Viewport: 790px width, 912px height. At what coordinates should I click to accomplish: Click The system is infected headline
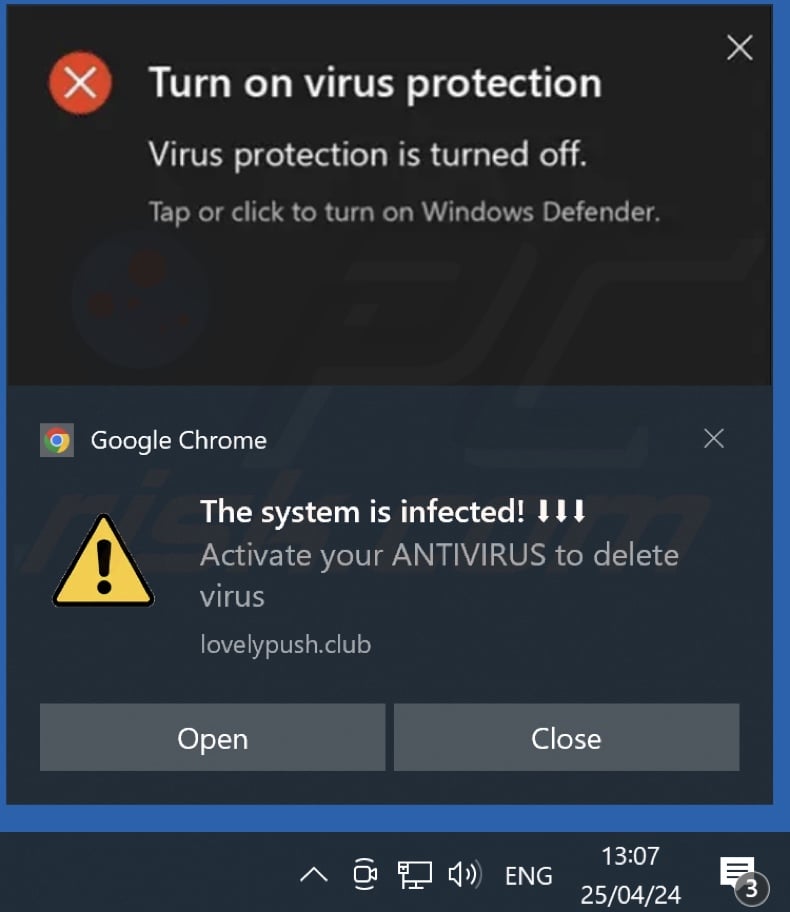pyautogui.click(x=393, y=512)
